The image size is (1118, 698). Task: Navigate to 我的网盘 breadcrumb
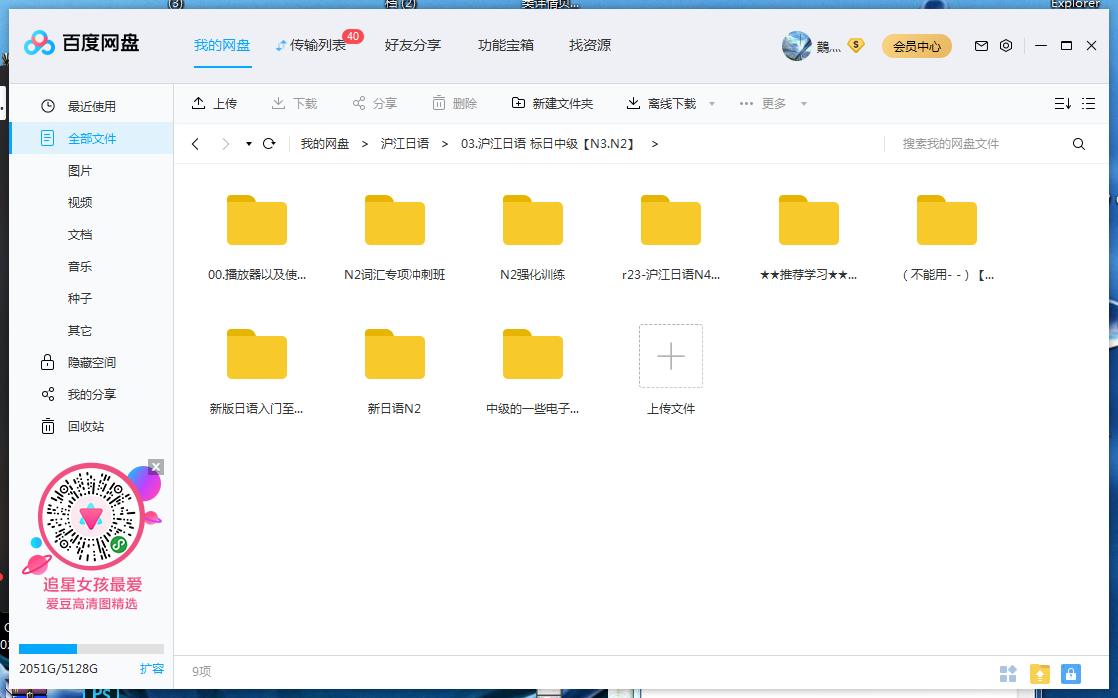(324, 144)
